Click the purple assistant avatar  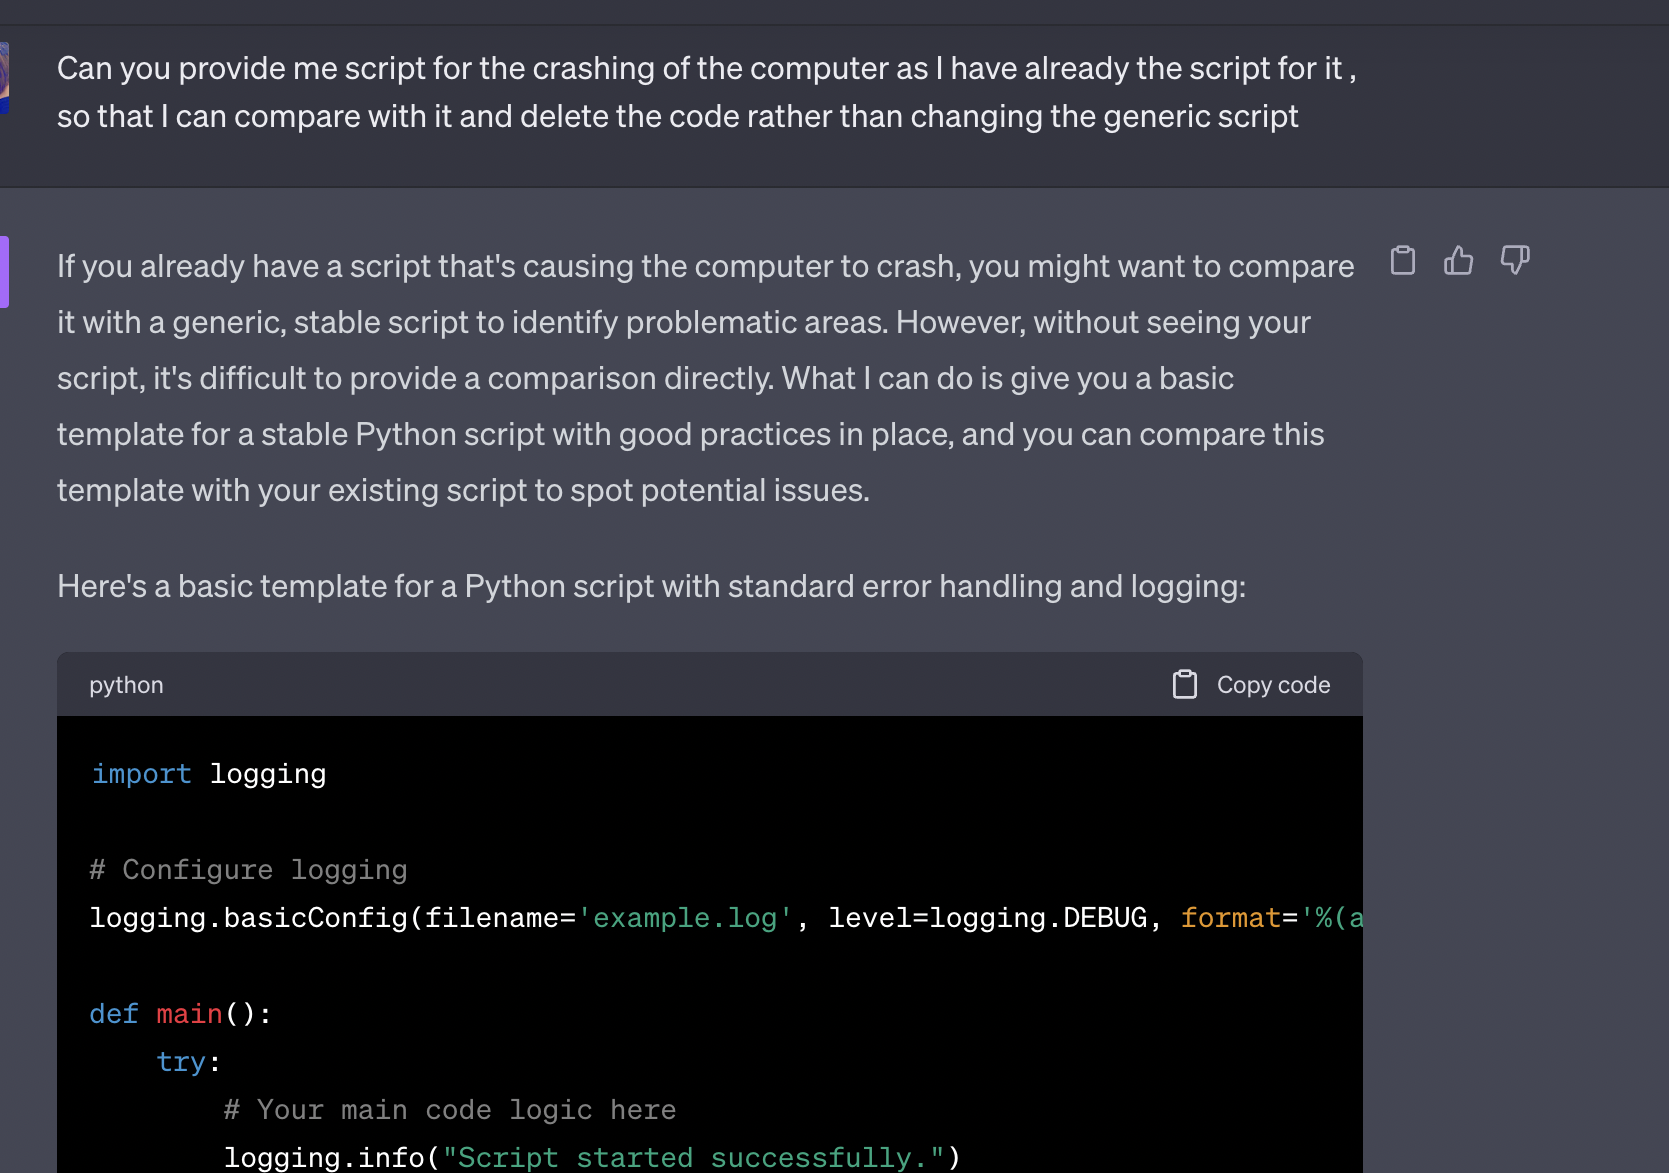tap(4, 271)
